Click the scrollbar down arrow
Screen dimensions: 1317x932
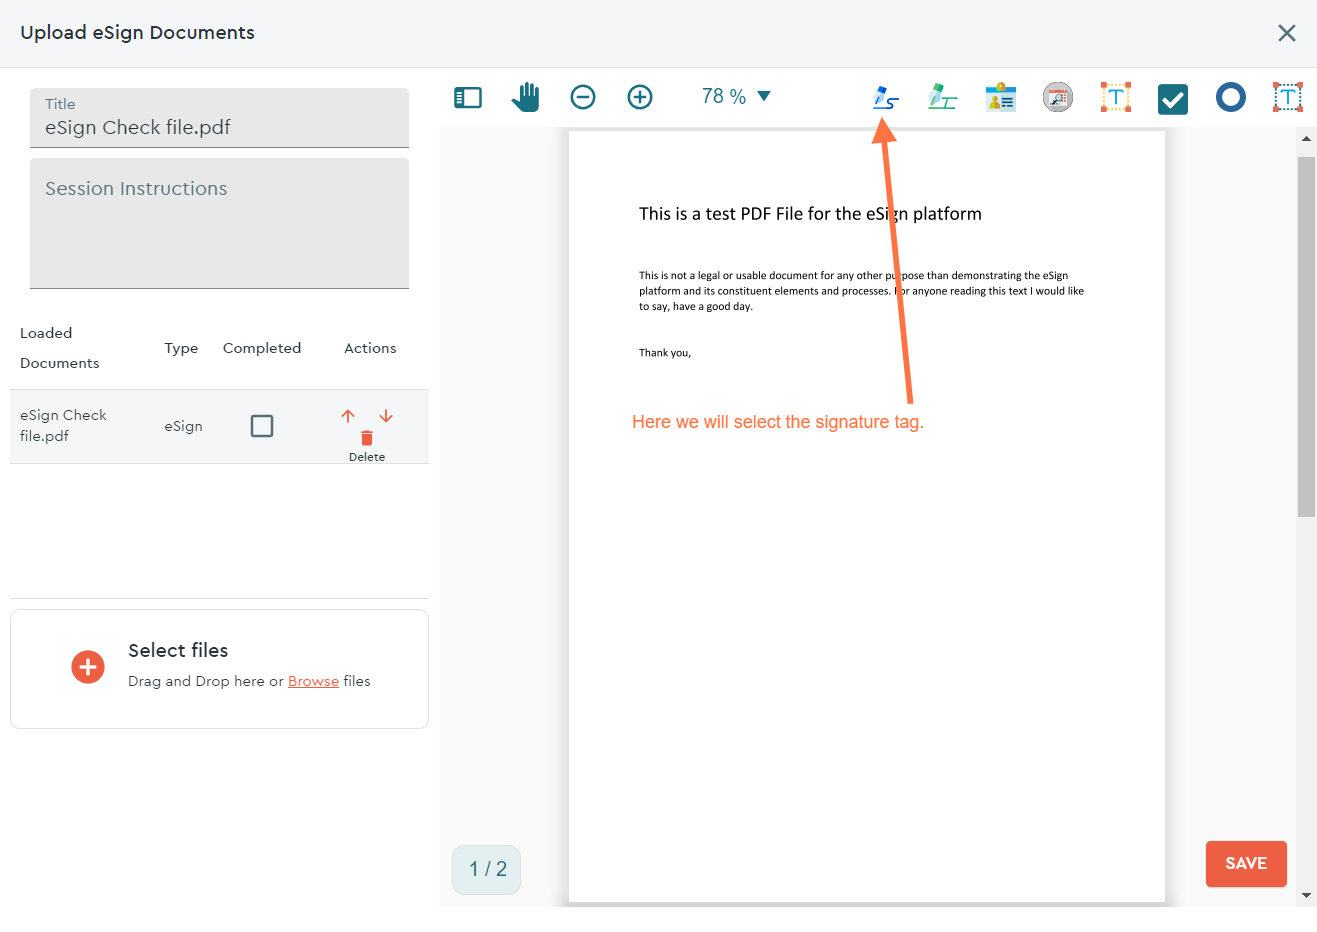(x=1306, y=896)
